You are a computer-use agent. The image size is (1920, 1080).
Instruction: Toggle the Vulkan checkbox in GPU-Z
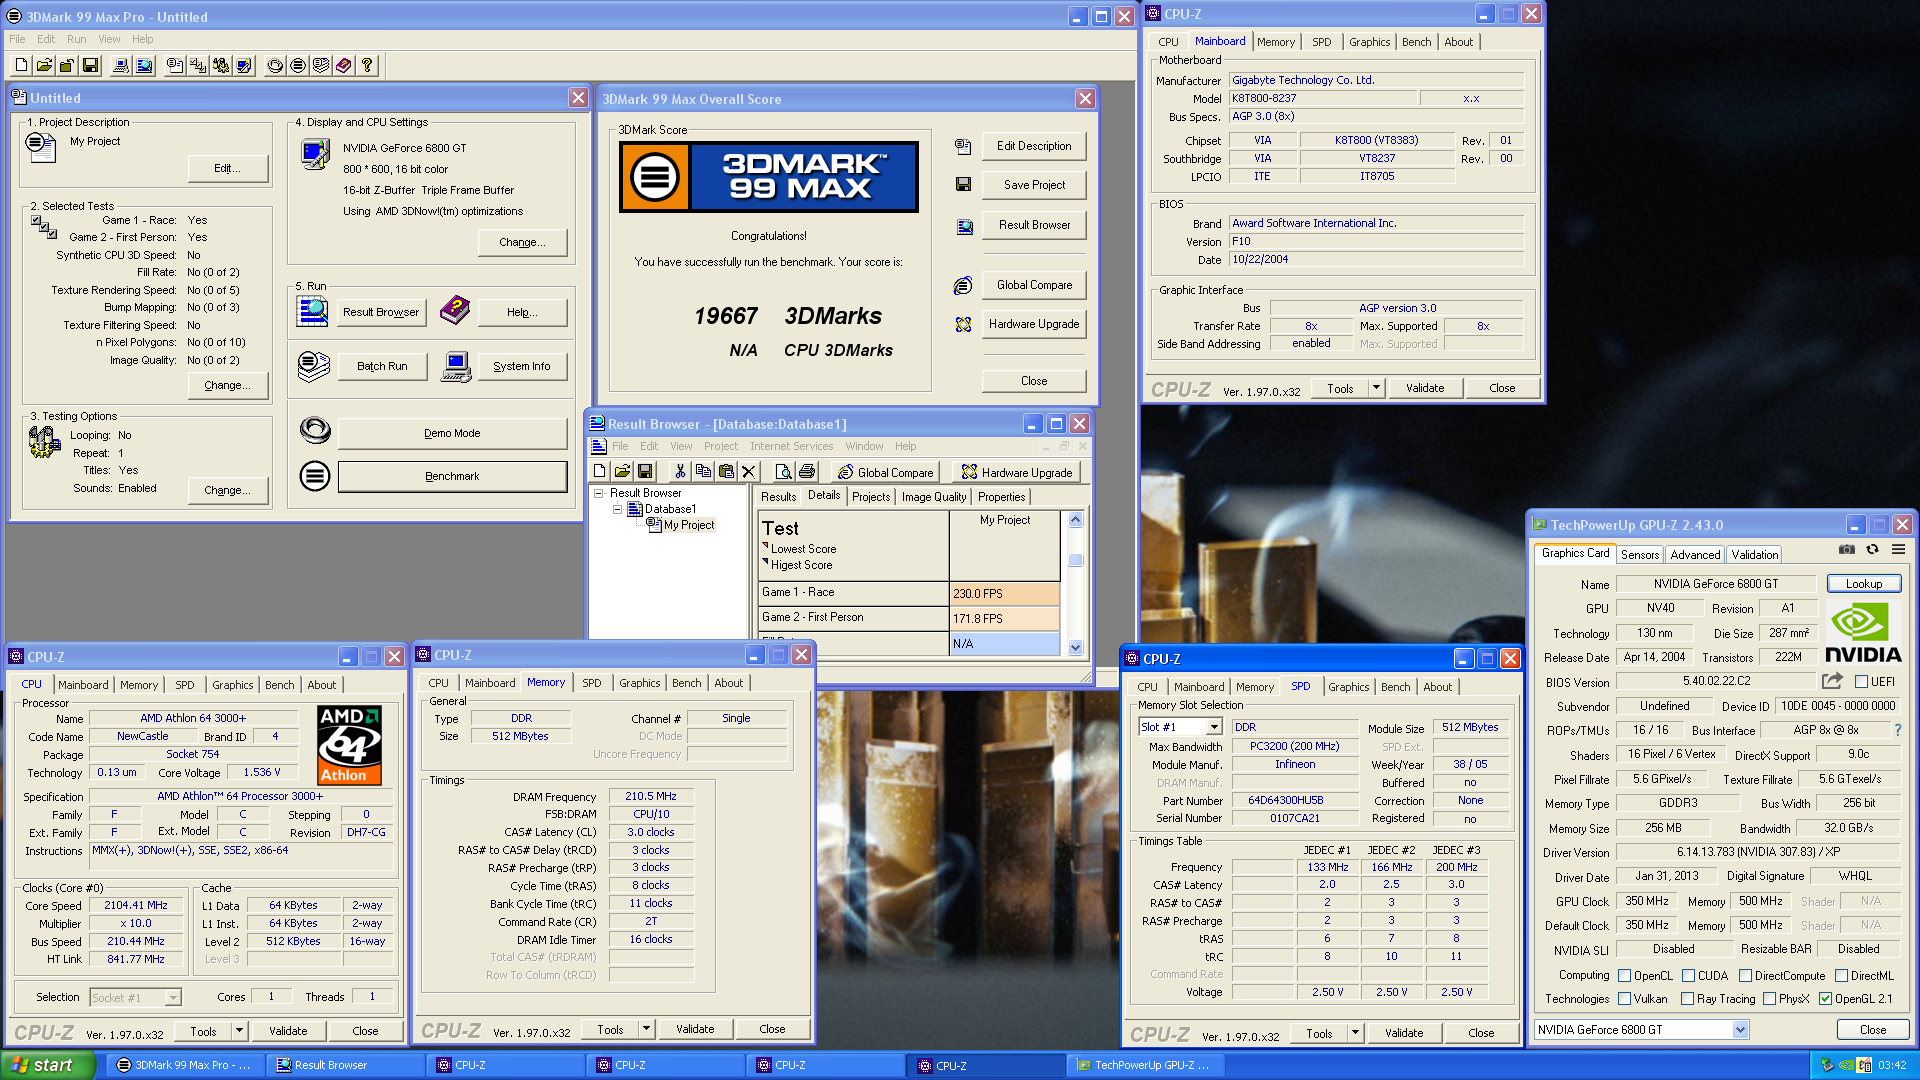click(1625, 999)
